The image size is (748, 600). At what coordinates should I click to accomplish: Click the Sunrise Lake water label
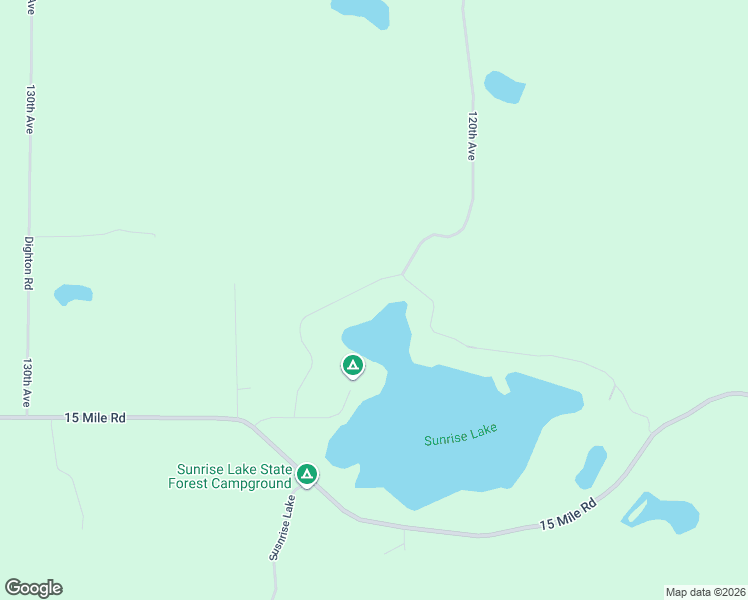click(x=461, y=434)
